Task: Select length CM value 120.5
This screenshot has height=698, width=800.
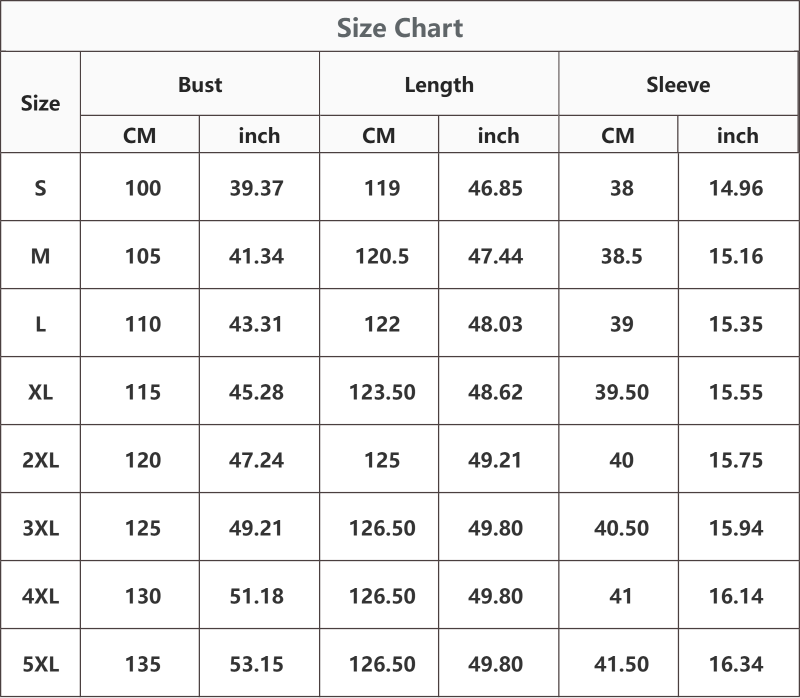Action: 382,256
